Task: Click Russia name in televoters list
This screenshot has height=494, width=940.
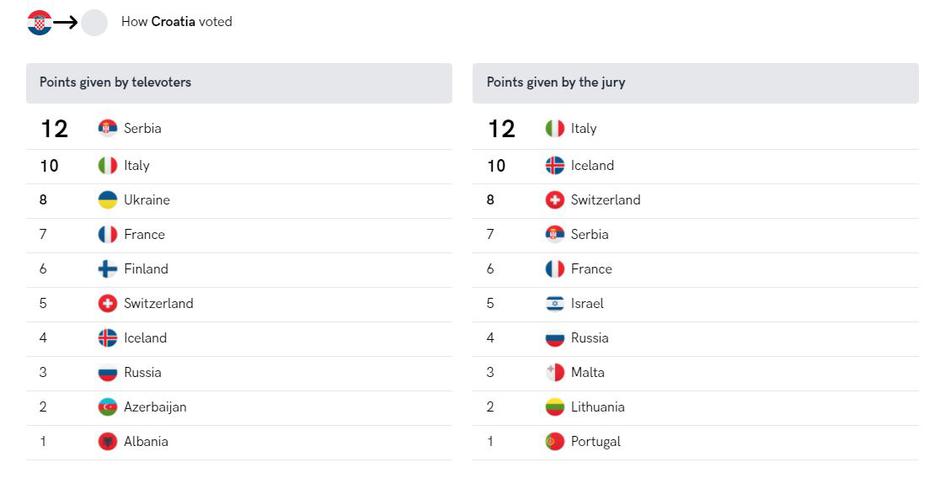Action: [142, 372]
